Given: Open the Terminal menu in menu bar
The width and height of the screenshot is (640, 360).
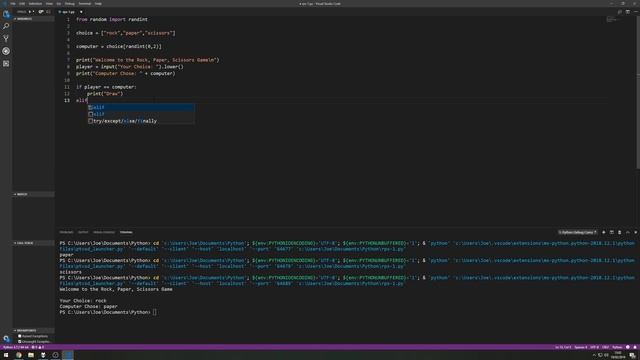Looking at the screenshot, I should coord(84,4).
